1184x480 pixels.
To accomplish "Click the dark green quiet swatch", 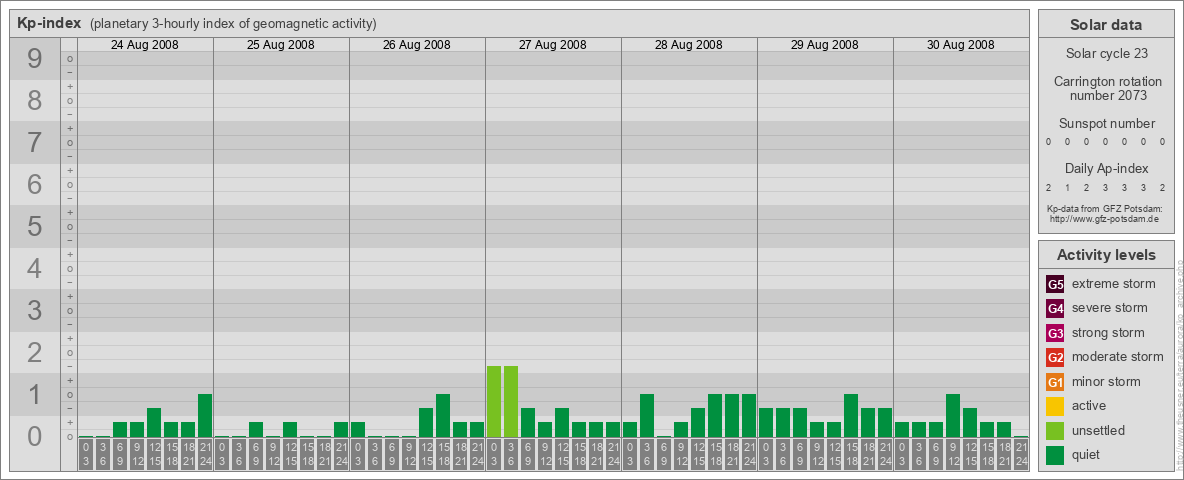I will tap(1055, 454).
